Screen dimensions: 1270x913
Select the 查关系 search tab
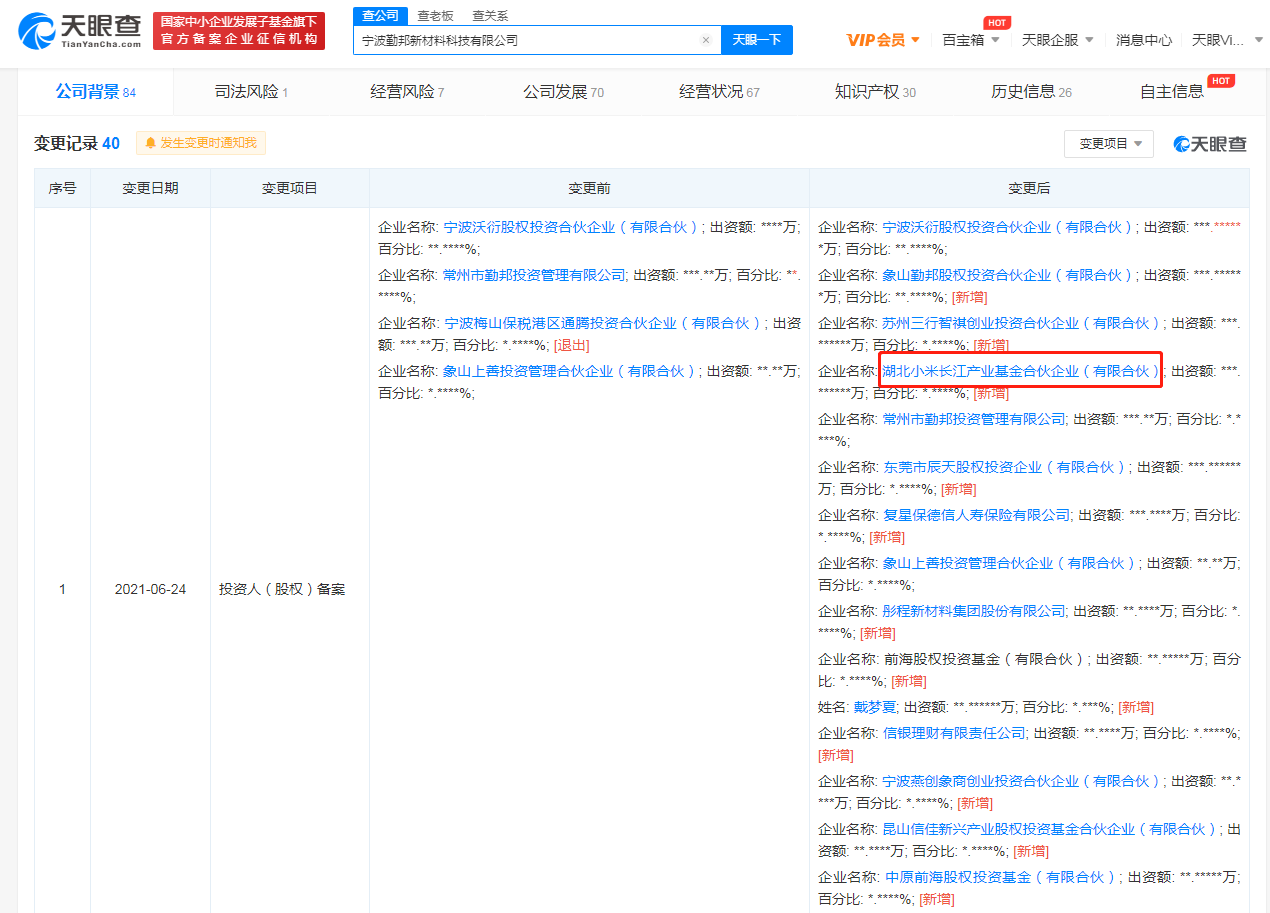click(490, 15)
